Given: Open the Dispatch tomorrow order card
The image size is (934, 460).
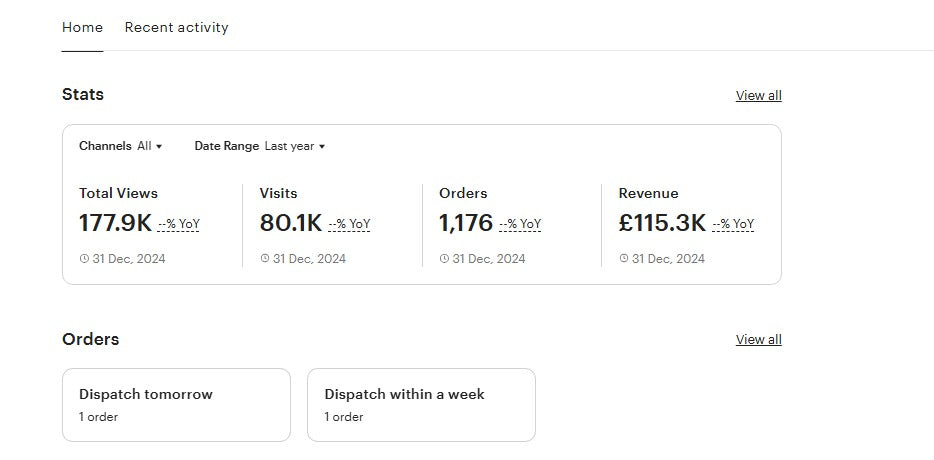Looking at the screenshot, I should 176,404.
